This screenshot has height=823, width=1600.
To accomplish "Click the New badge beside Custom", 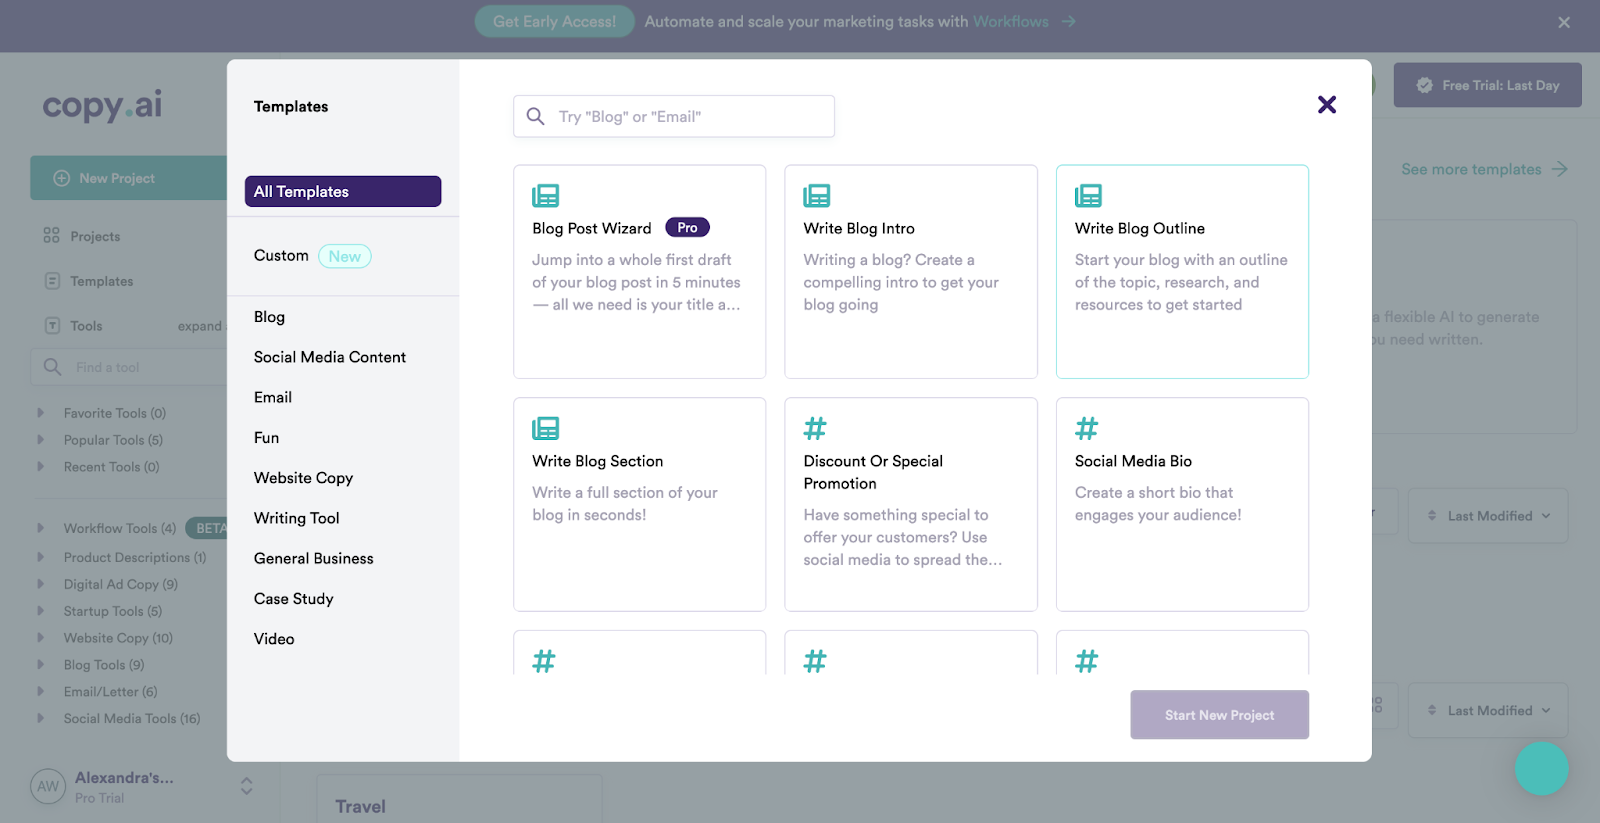I will click(x=345, y=256).
